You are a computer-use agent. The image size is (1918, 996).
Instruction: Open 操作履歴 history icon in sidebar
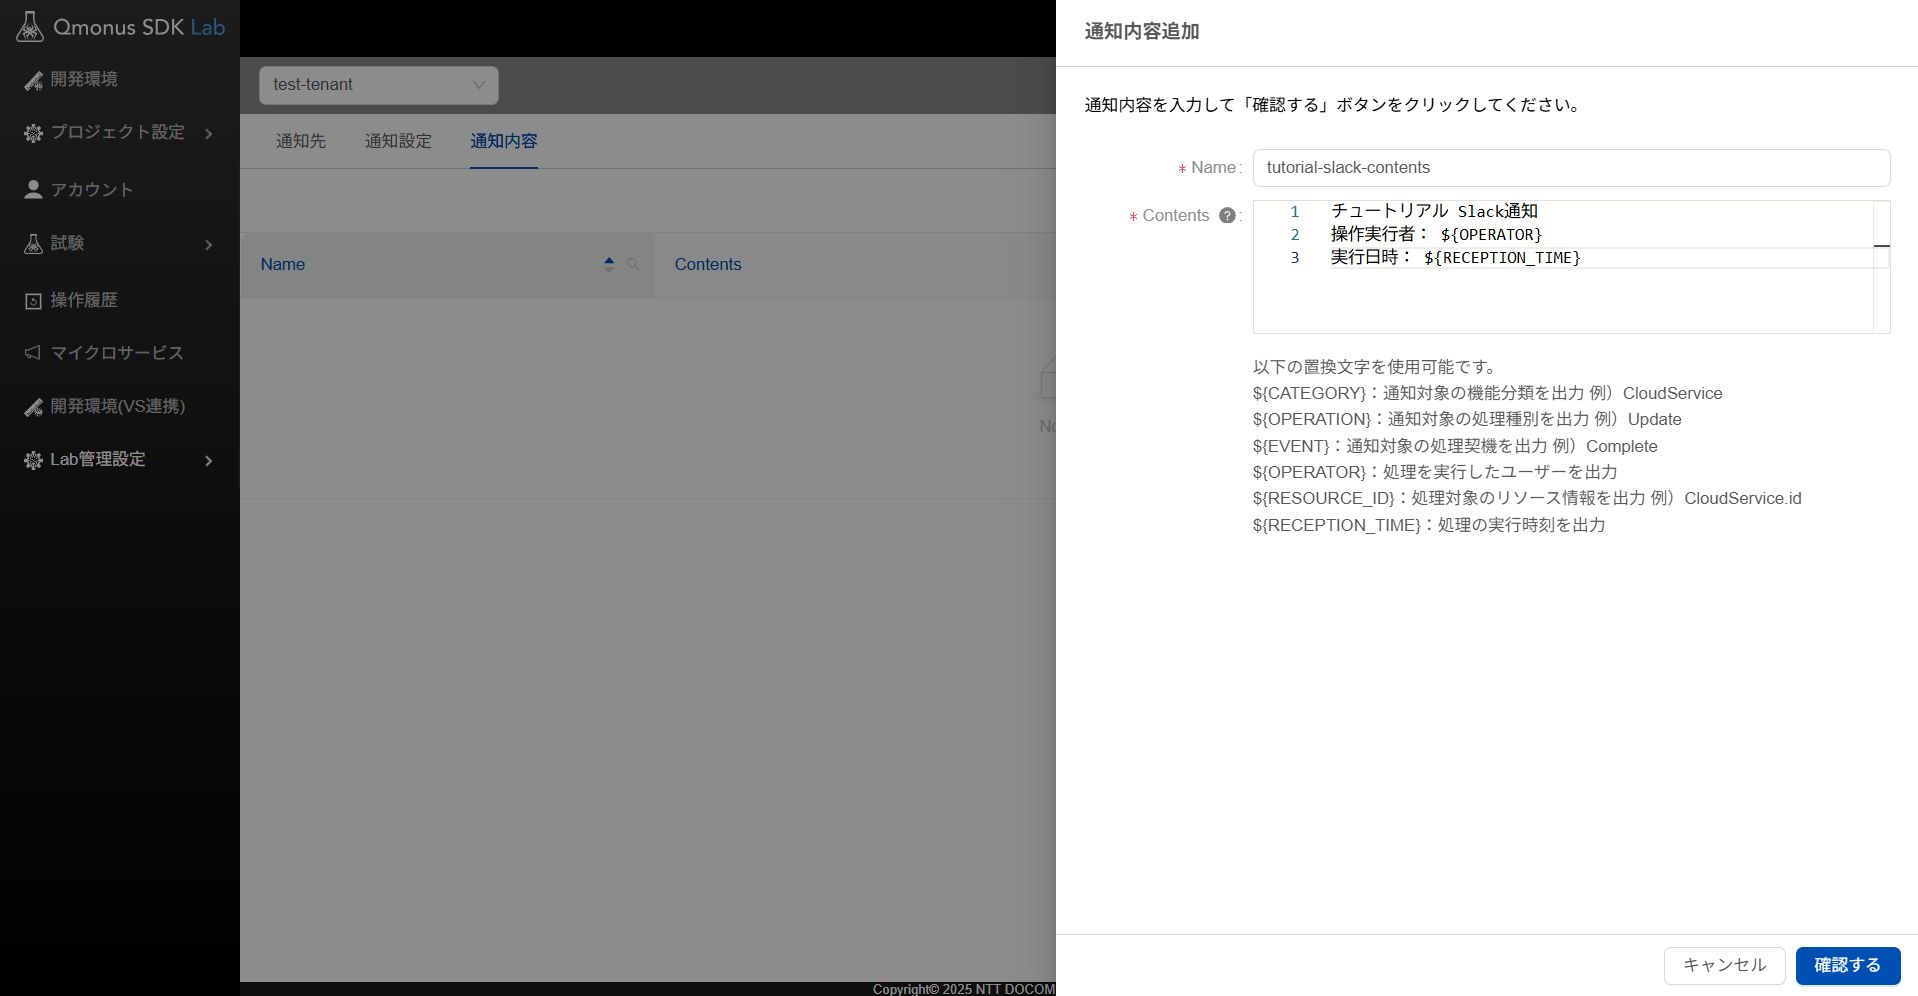point(33,301)
